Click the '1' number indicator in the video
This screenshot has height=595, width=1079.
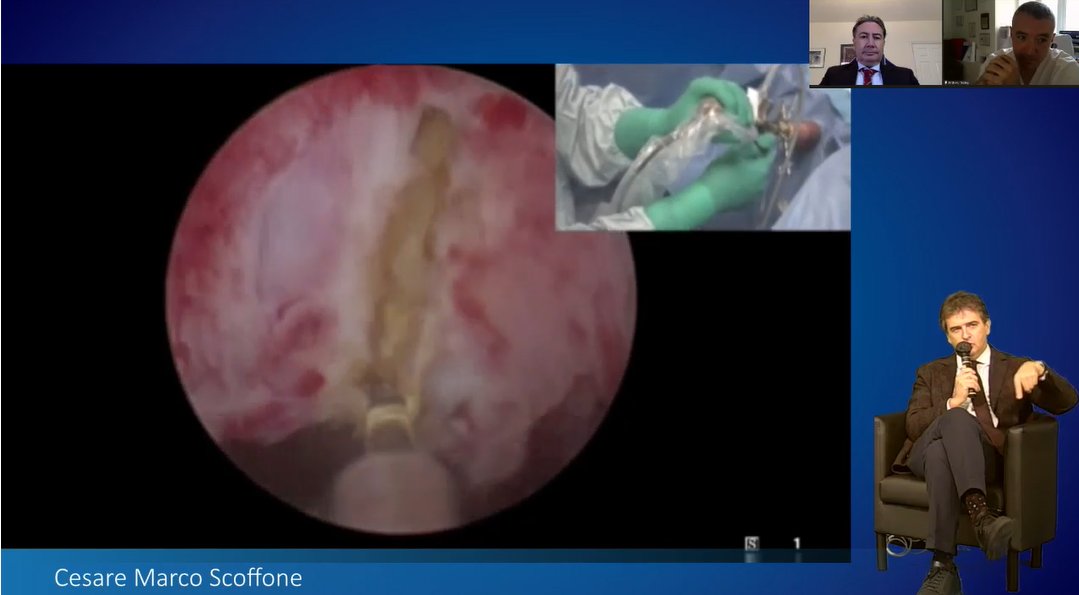tap(797, 543)
